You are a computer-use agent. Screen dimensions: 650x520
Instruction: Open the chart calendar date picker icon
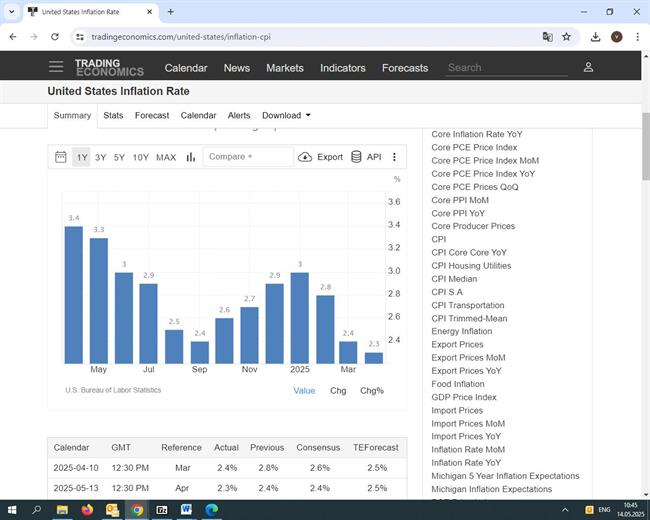61,157
